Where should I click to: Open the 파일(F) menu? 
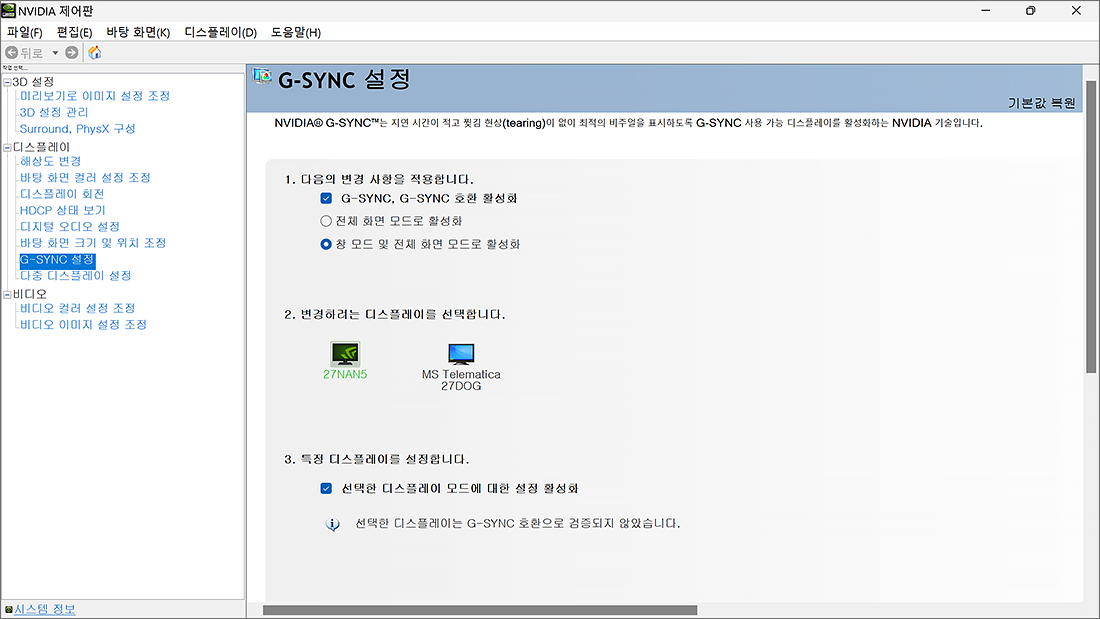click(x=24, y=32)
